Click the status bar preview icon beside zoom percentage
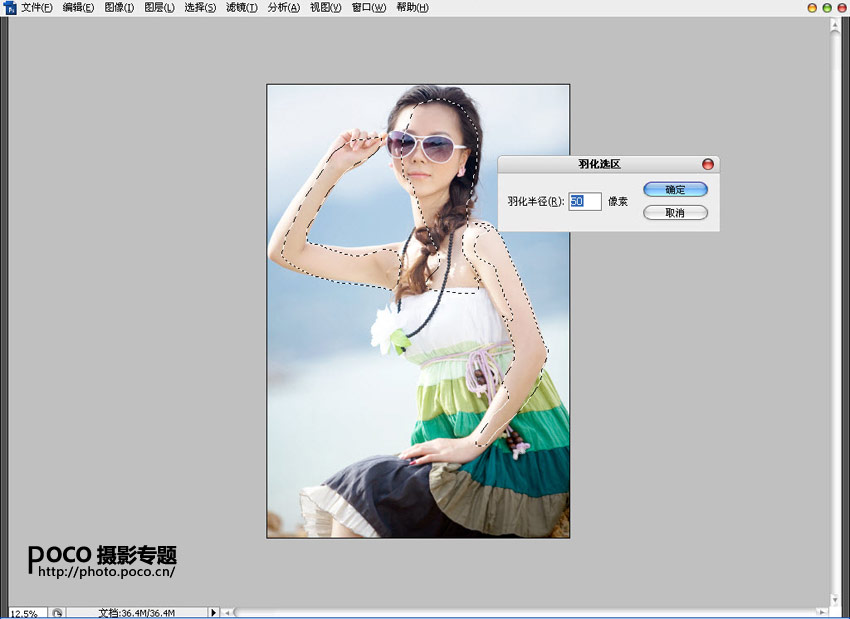The width and height of the screenshot is (850, 619). tap(58, 612)
